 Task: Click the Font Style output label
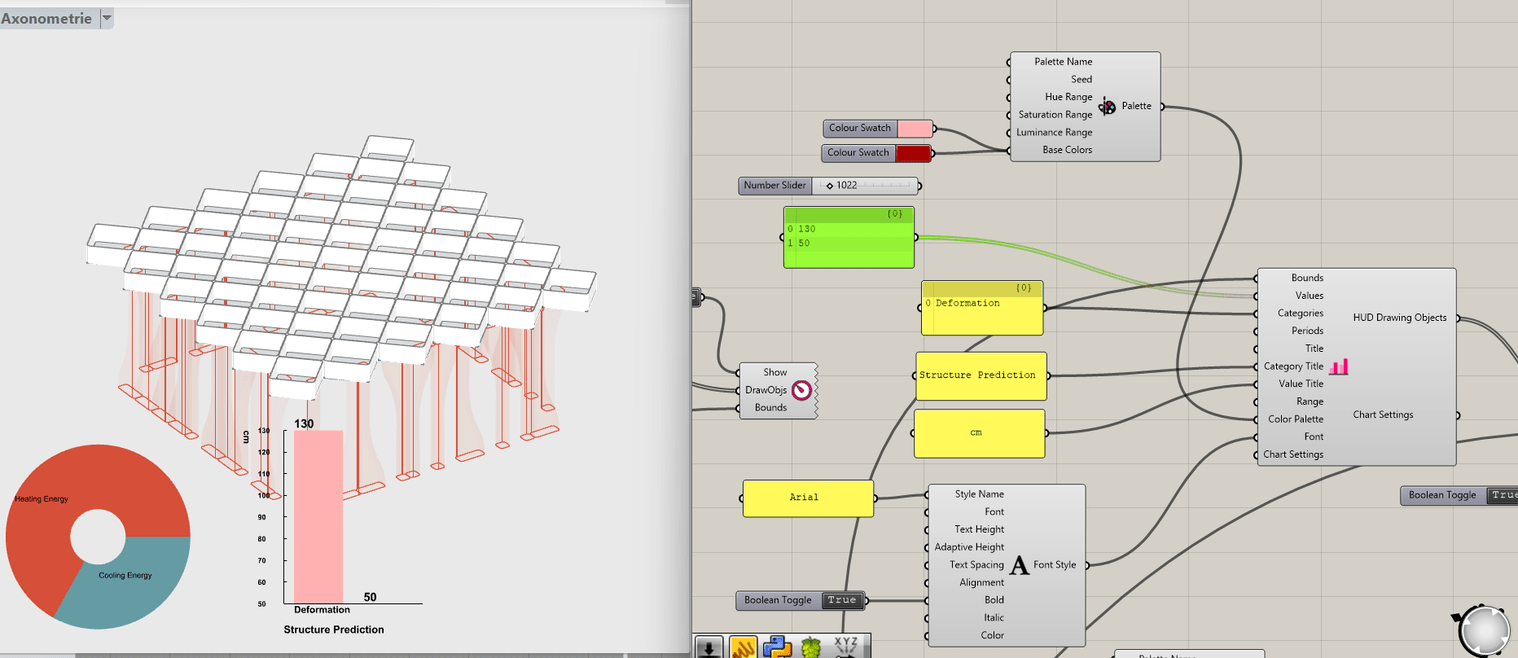(x=1055, y=565)
